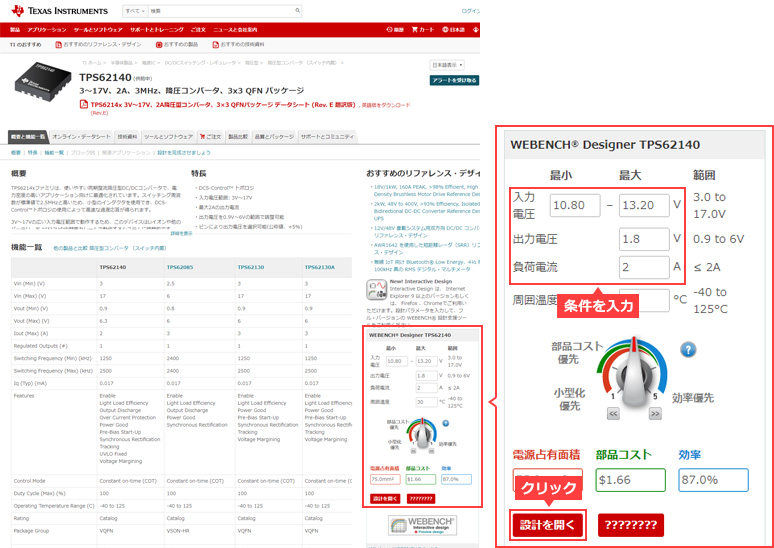Open the サポートとトレーニング menu
Viewport: 774px width, 548px height.
[156, 30]
